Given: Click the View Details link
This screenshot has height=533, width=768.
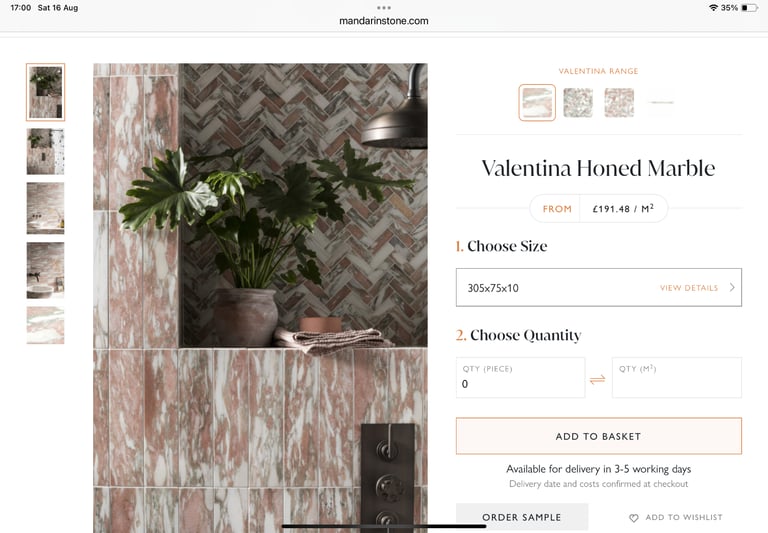Looking at the screenshot, I should (689, 288).
